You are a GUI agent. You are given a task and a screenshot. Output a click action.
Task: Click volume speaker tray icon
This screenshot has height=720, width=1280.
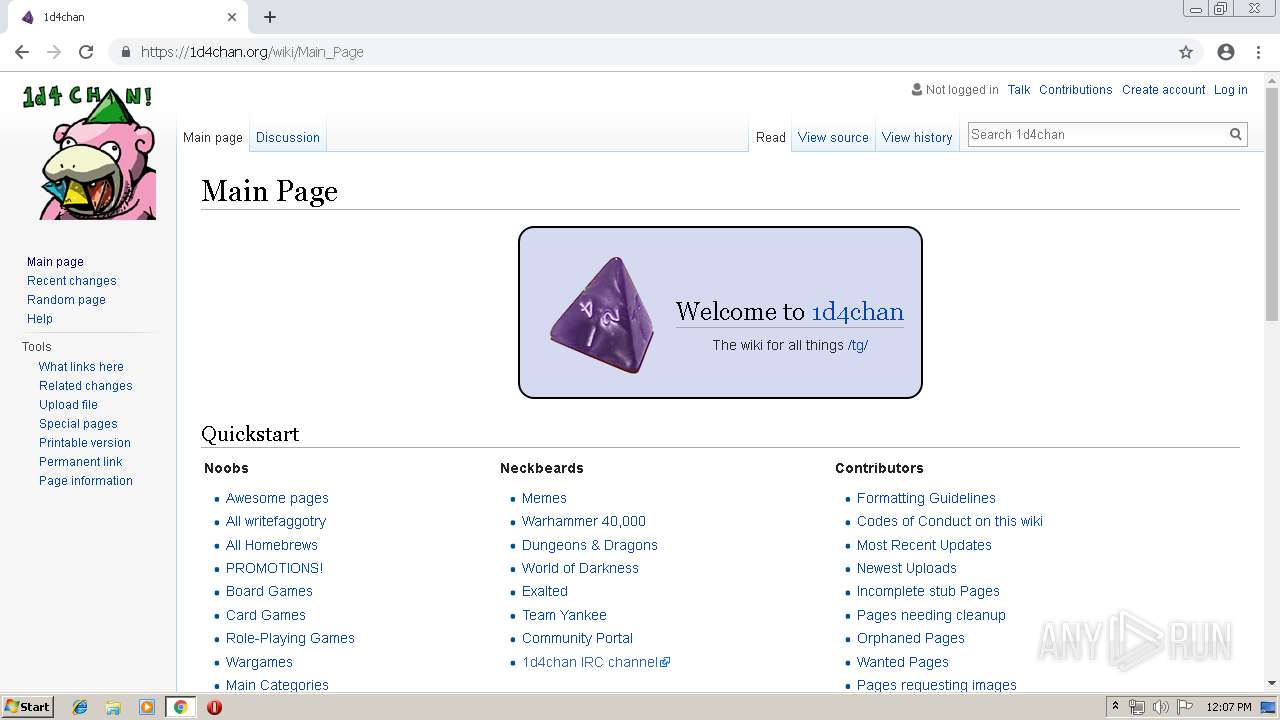click(1161, 707)
